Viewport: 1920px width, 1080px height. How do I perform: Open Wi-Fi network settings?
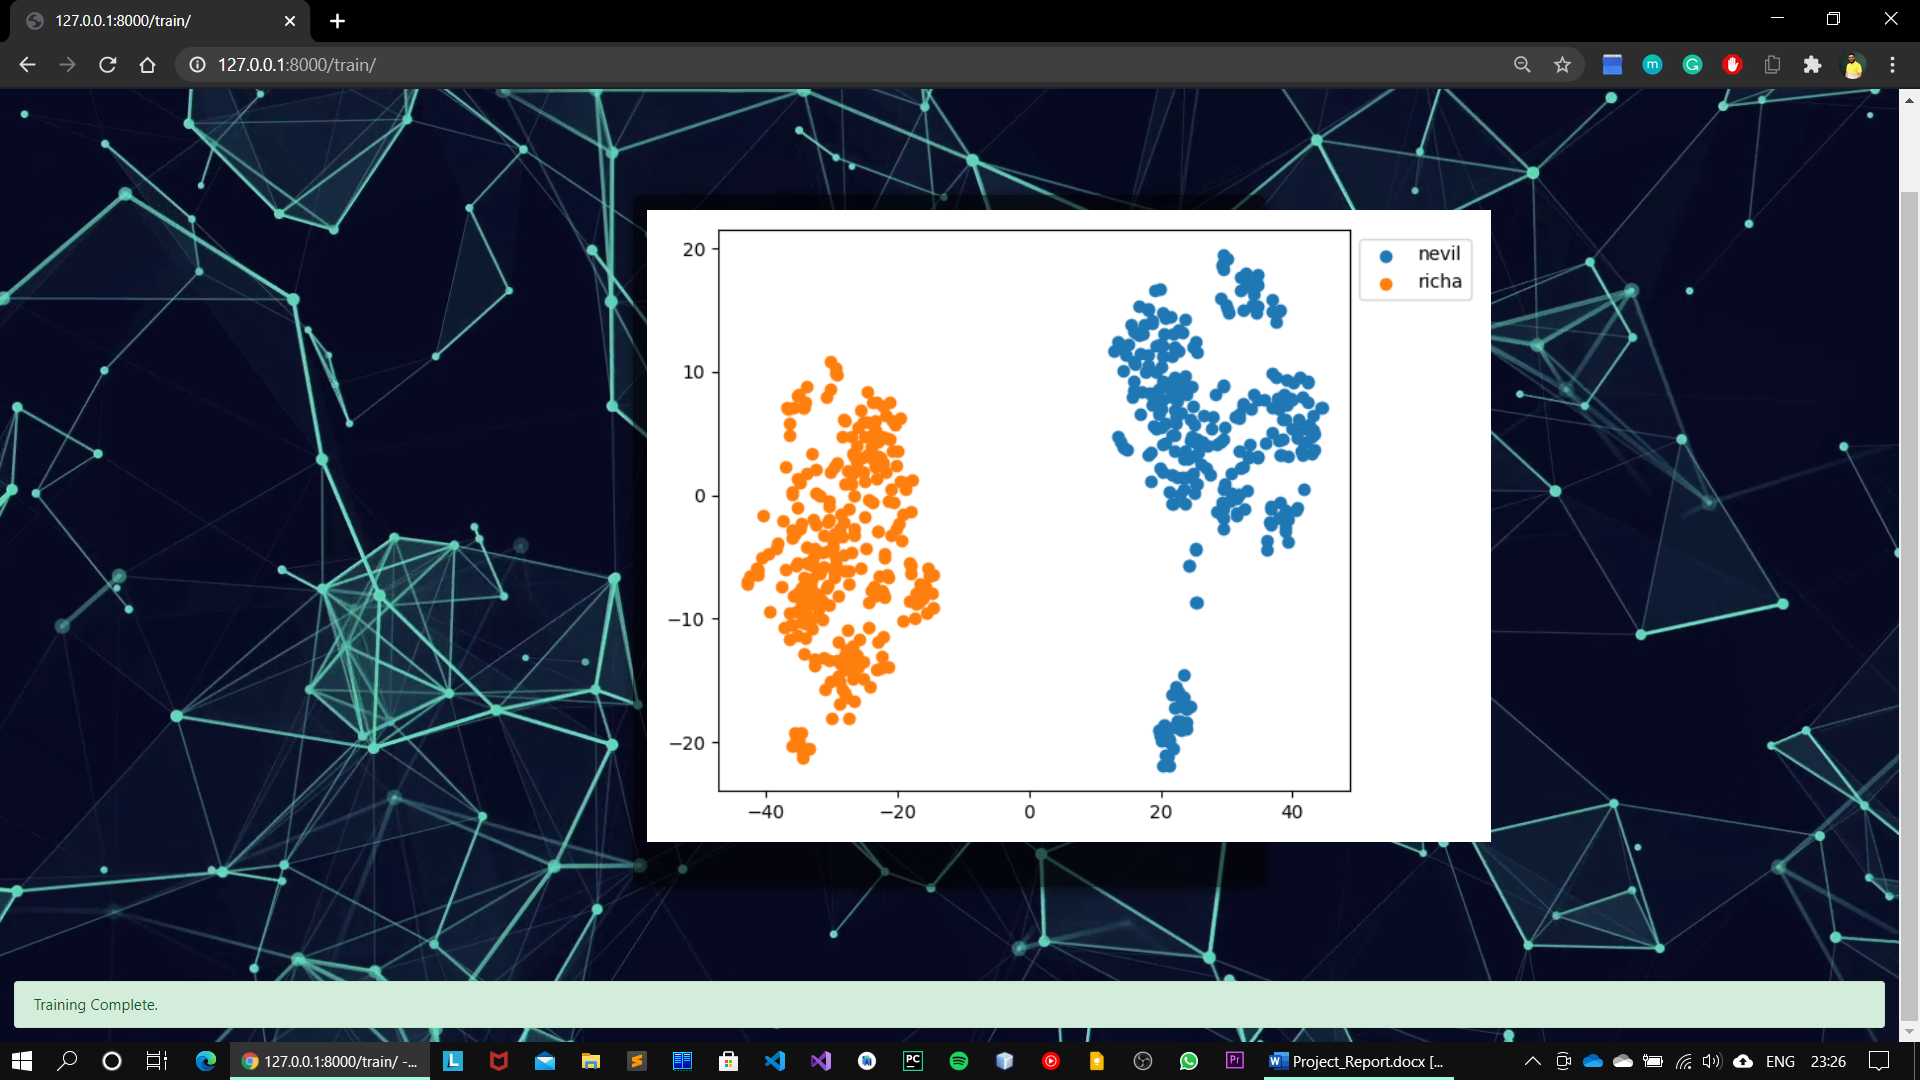(1683, 1061)
